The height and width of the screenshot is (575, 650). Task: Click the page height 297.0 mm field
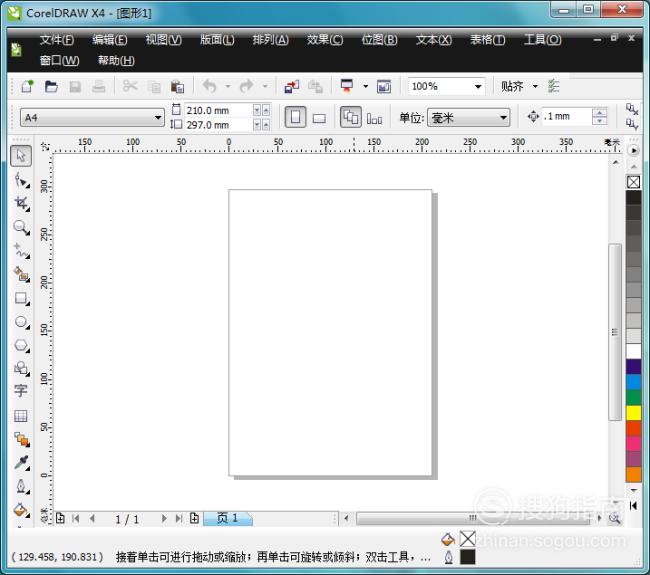click(218, 125)
